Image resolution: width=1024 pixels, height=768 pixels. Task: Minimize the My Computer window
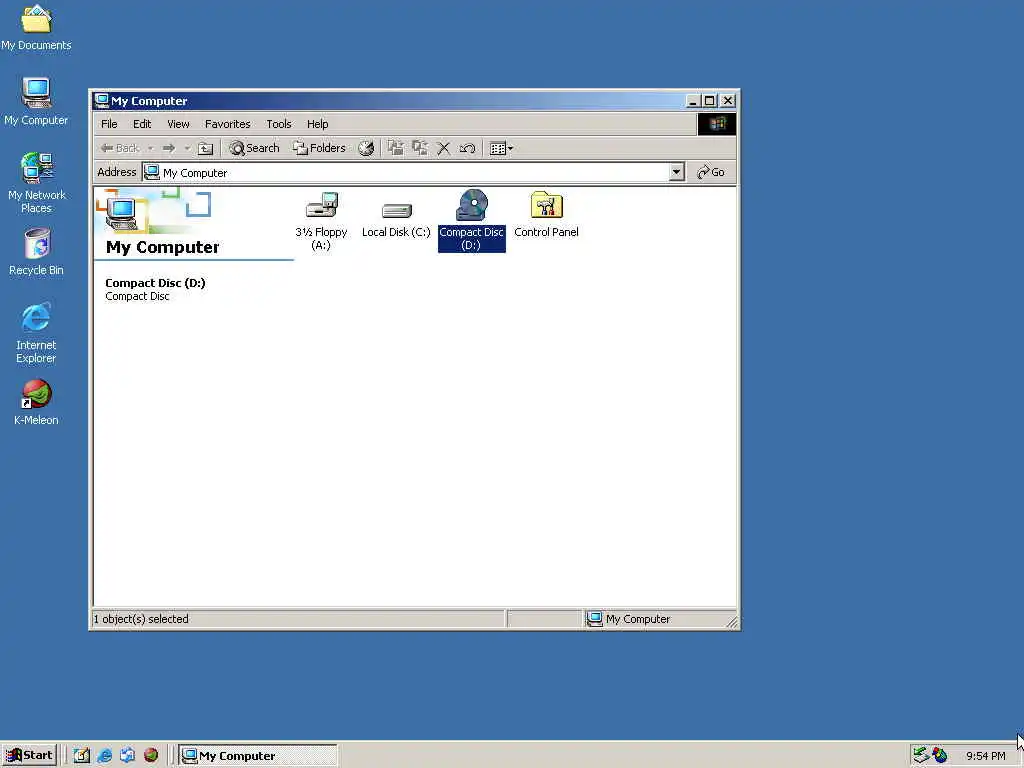[694, 101]
